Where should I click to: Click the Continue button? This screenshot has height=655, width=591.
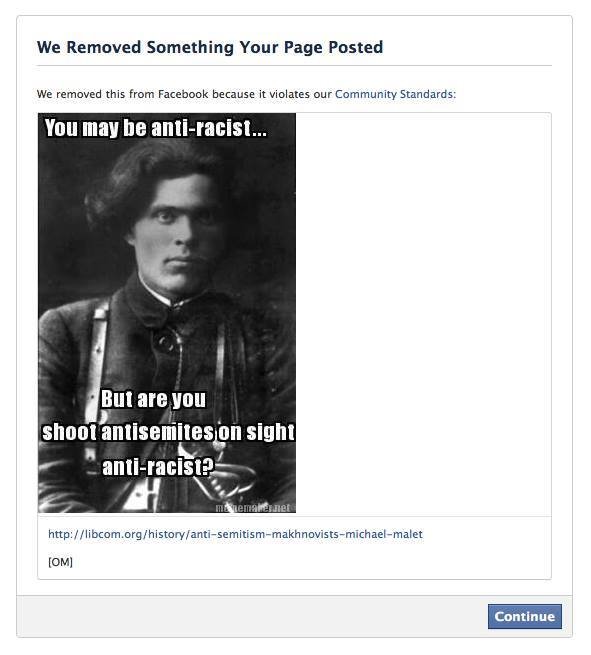(x=525, y=616)
